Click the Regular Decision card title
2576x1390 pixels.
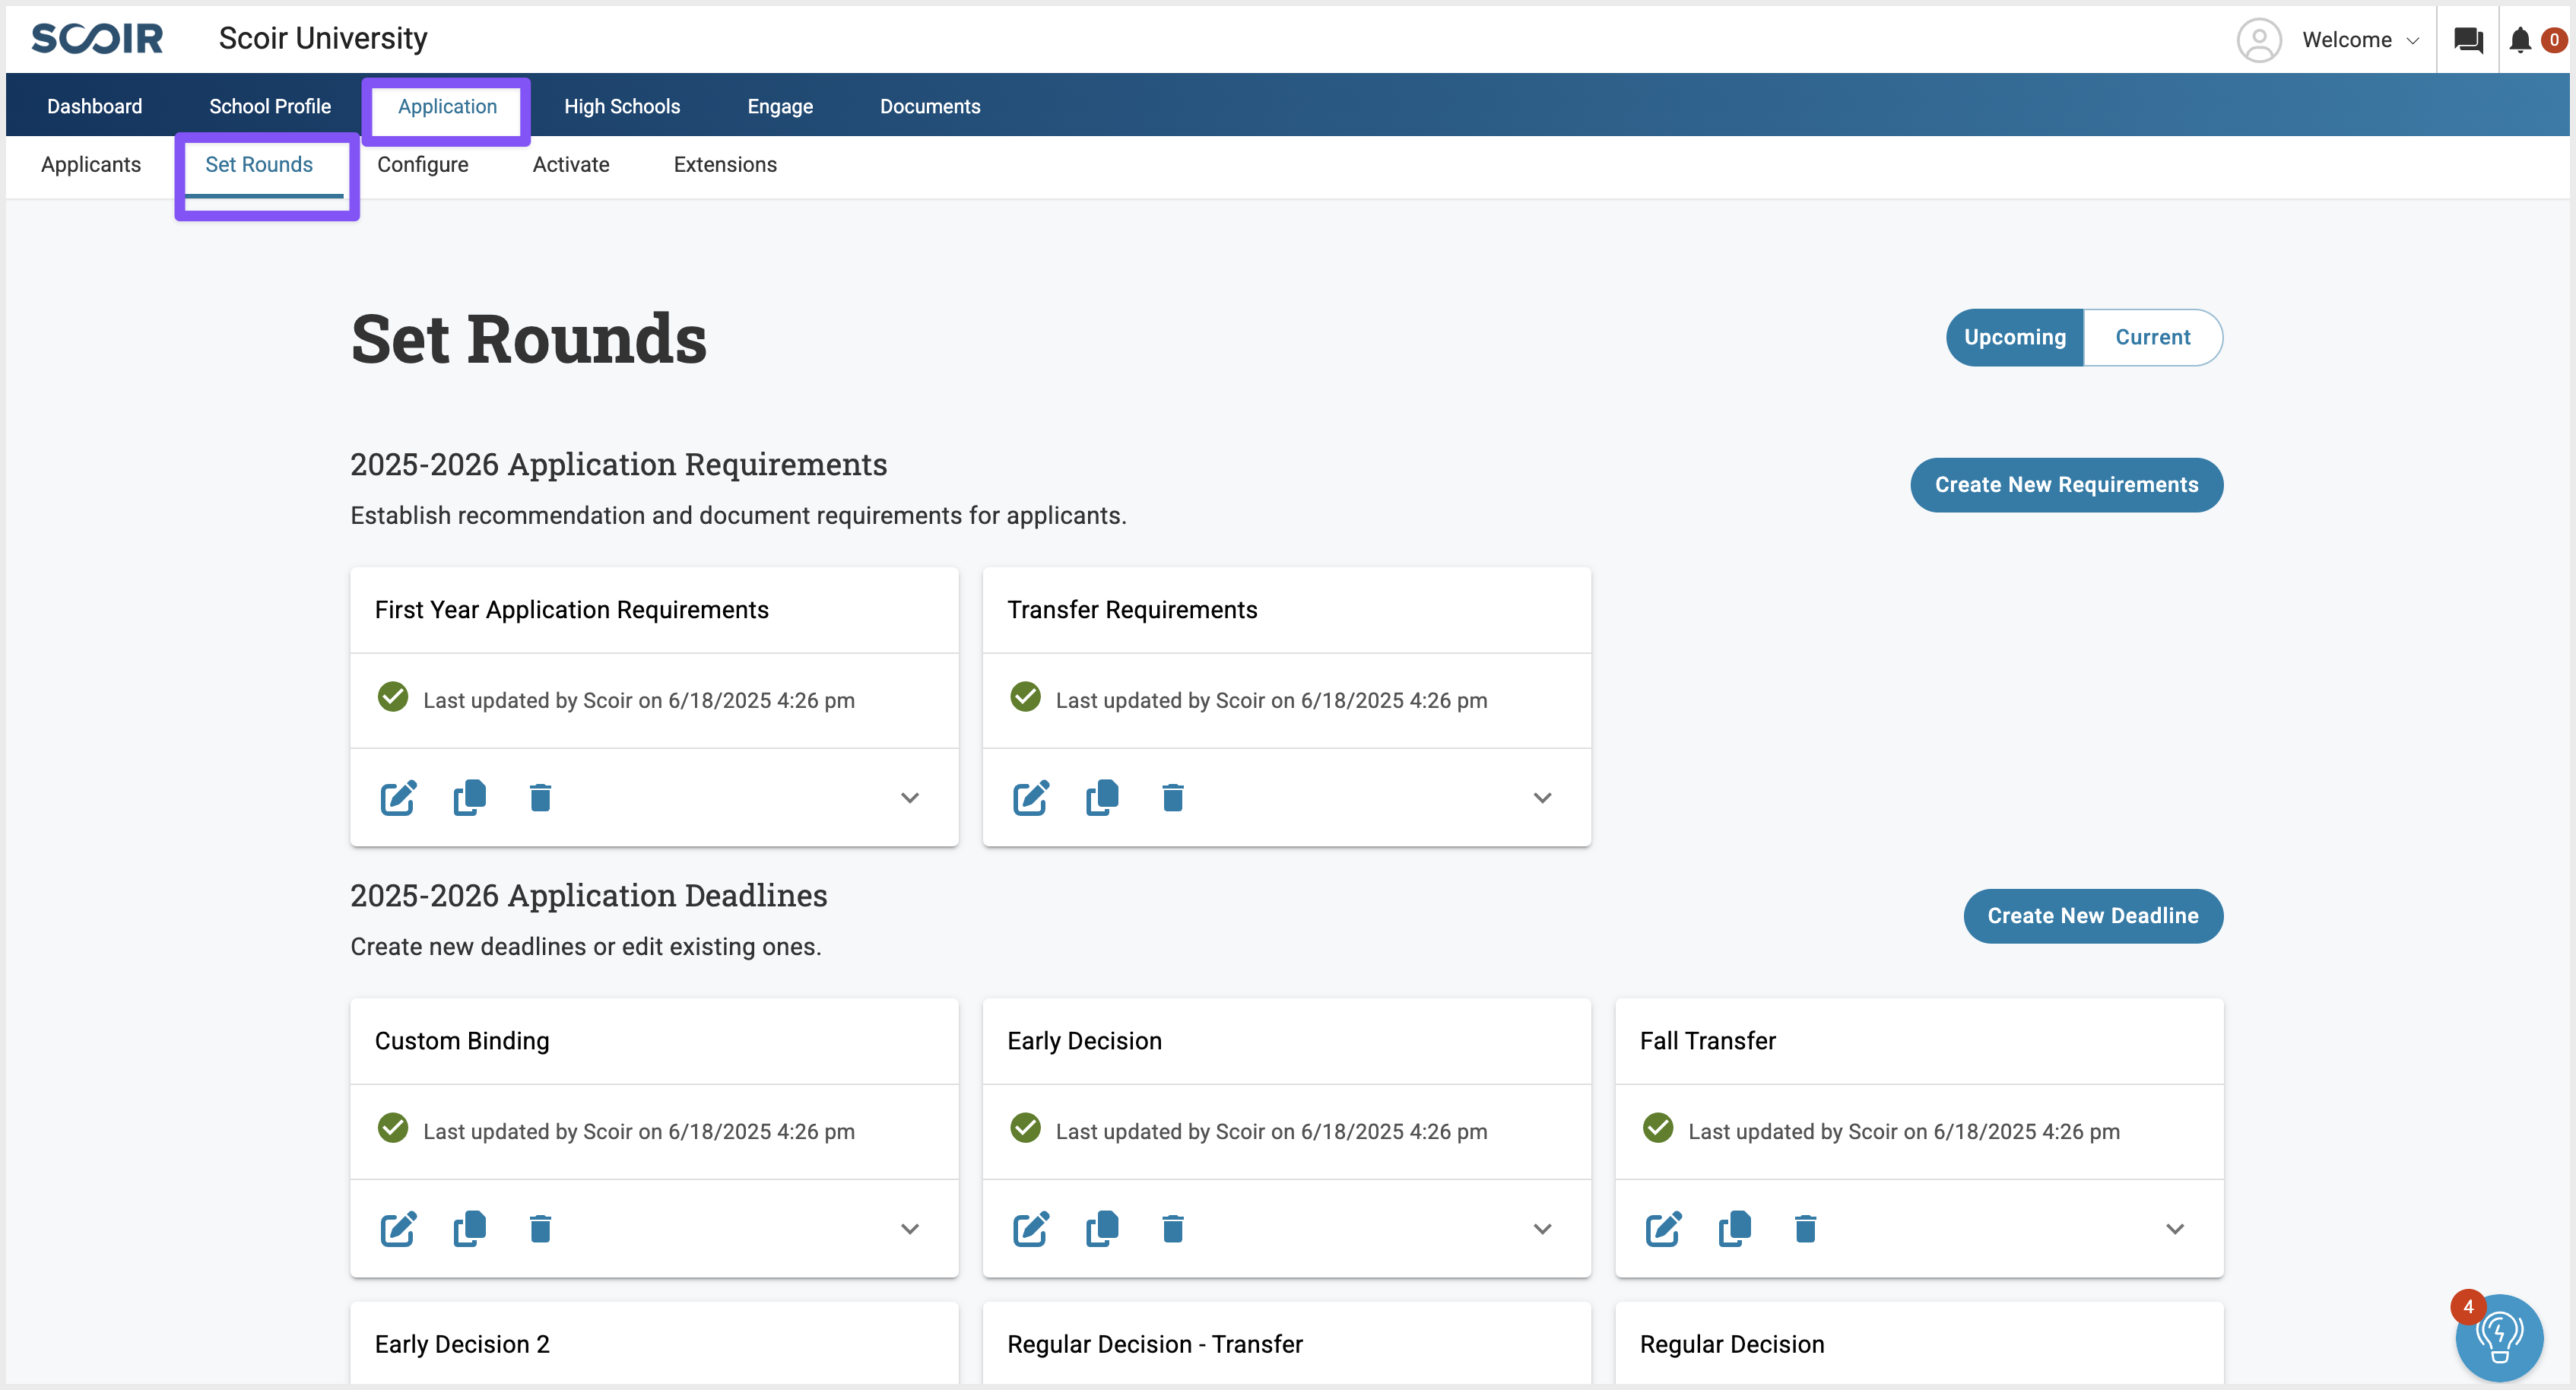pyautogui.click(x=1732, y=1344)
